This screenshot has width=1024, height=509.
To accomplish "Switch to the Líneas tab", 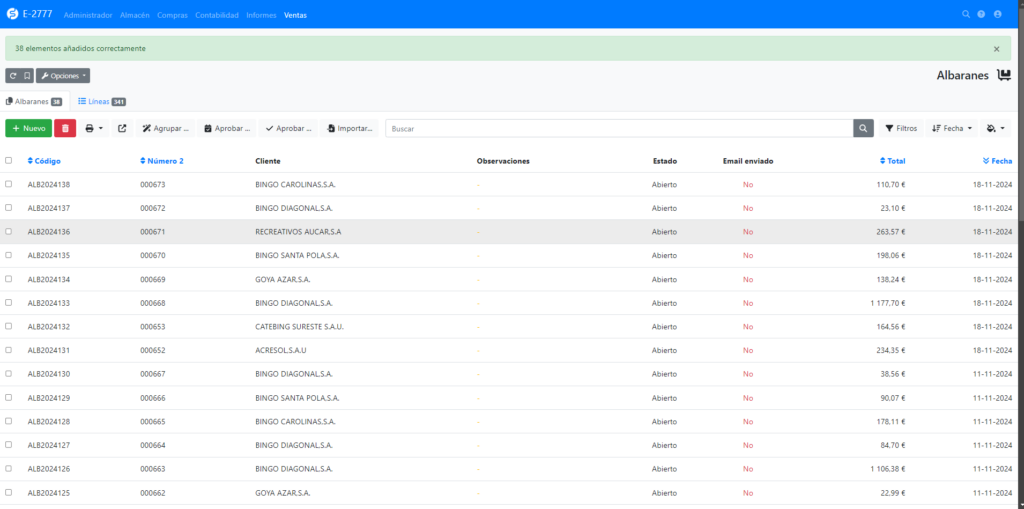I will [x=101, y=101].
